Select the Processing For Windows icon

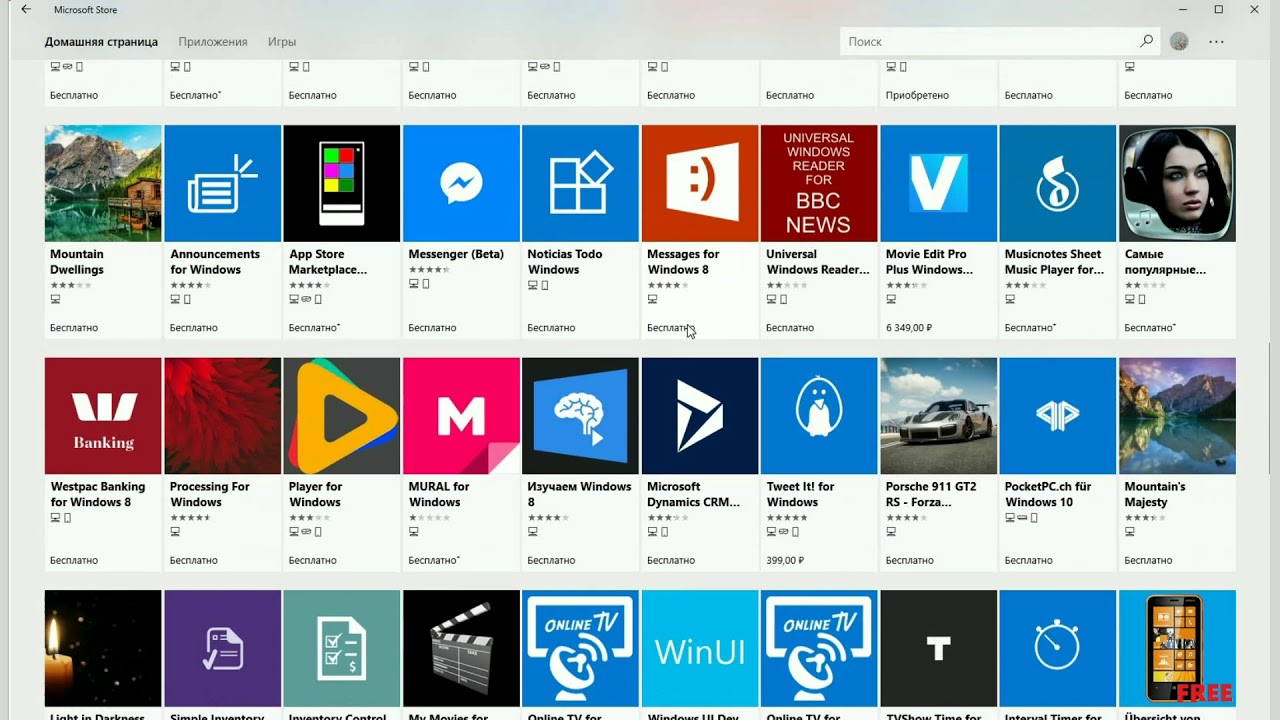click(x=222, y=416)
